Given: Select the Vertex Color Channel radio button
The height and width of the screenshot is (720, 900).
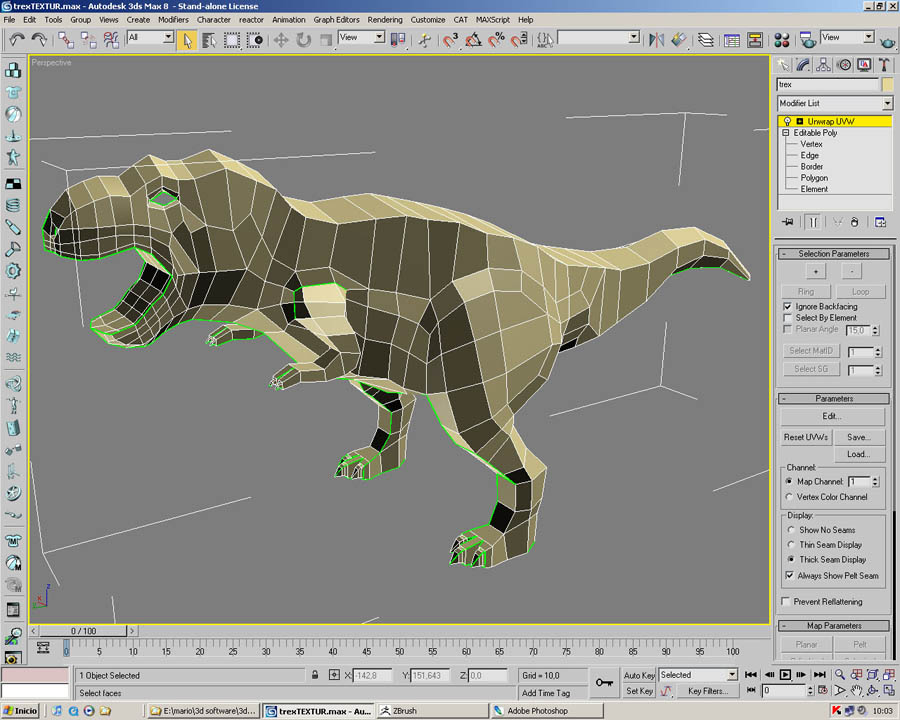Looking at the screenshot, I should coord(789,497).
